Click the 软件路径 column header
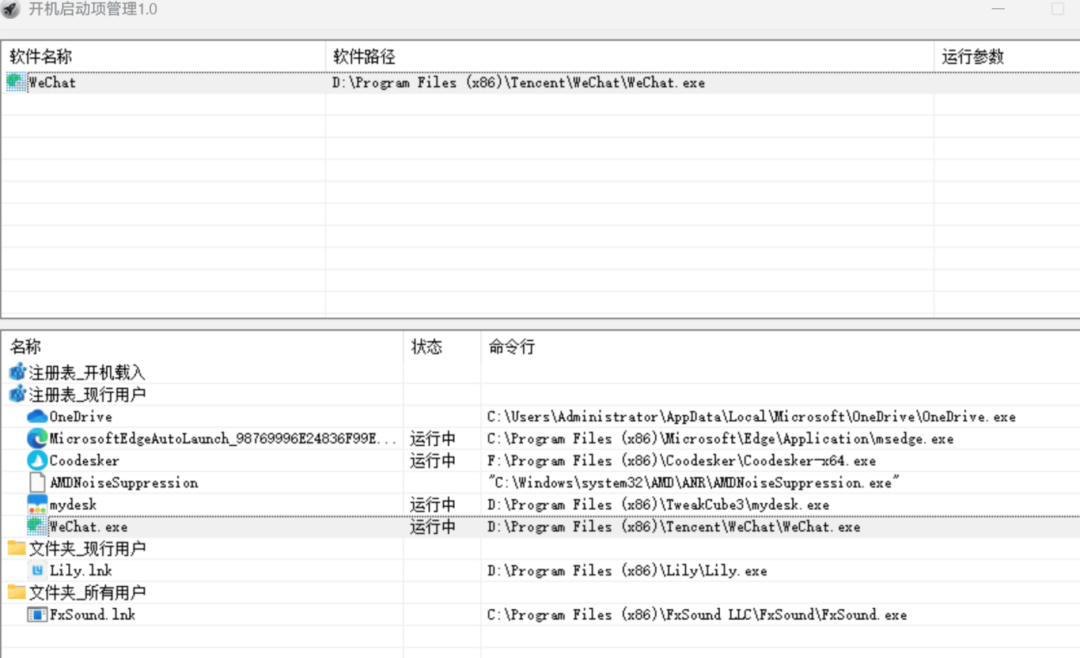 coord(630,56)
